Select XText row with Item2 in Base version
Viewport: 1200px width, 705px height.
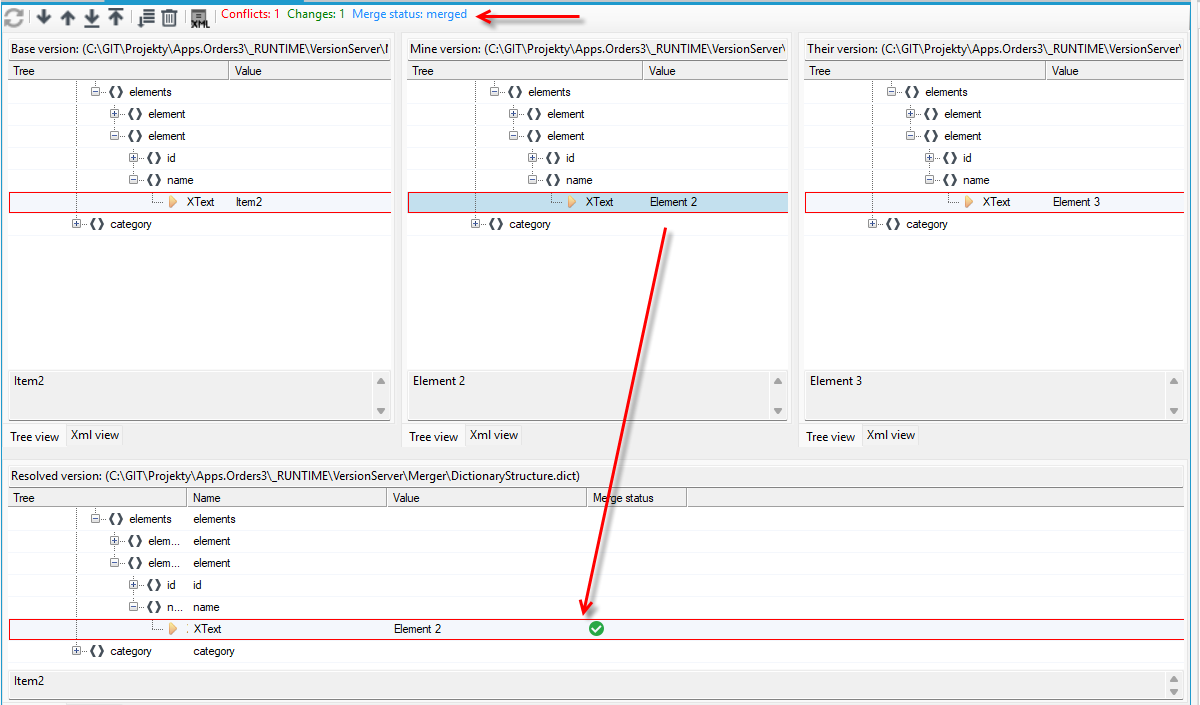pos(200,202)
